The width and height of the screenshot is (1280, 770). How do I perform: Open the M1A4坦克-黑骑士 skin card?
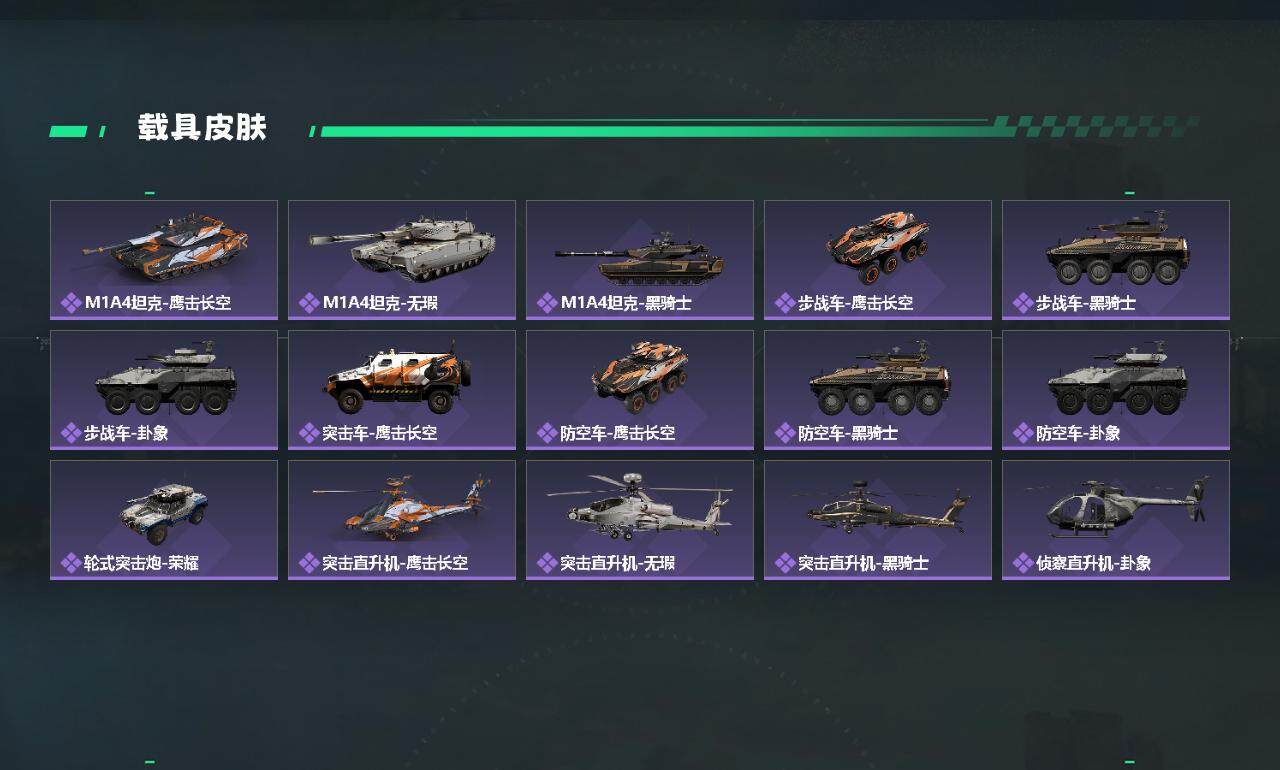640,260
